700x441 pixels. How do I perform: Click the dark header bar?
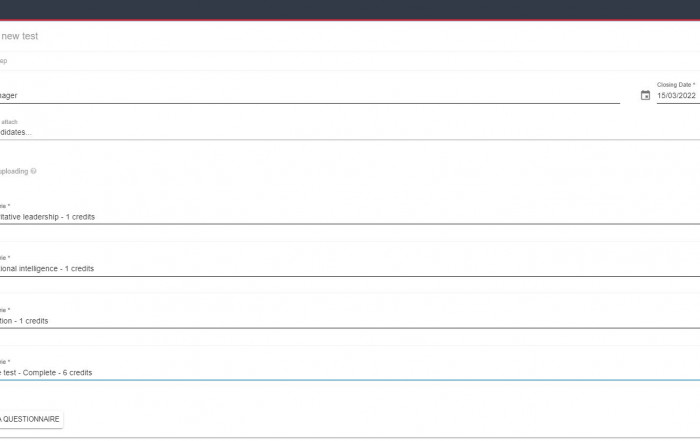(x=350, y=10)
